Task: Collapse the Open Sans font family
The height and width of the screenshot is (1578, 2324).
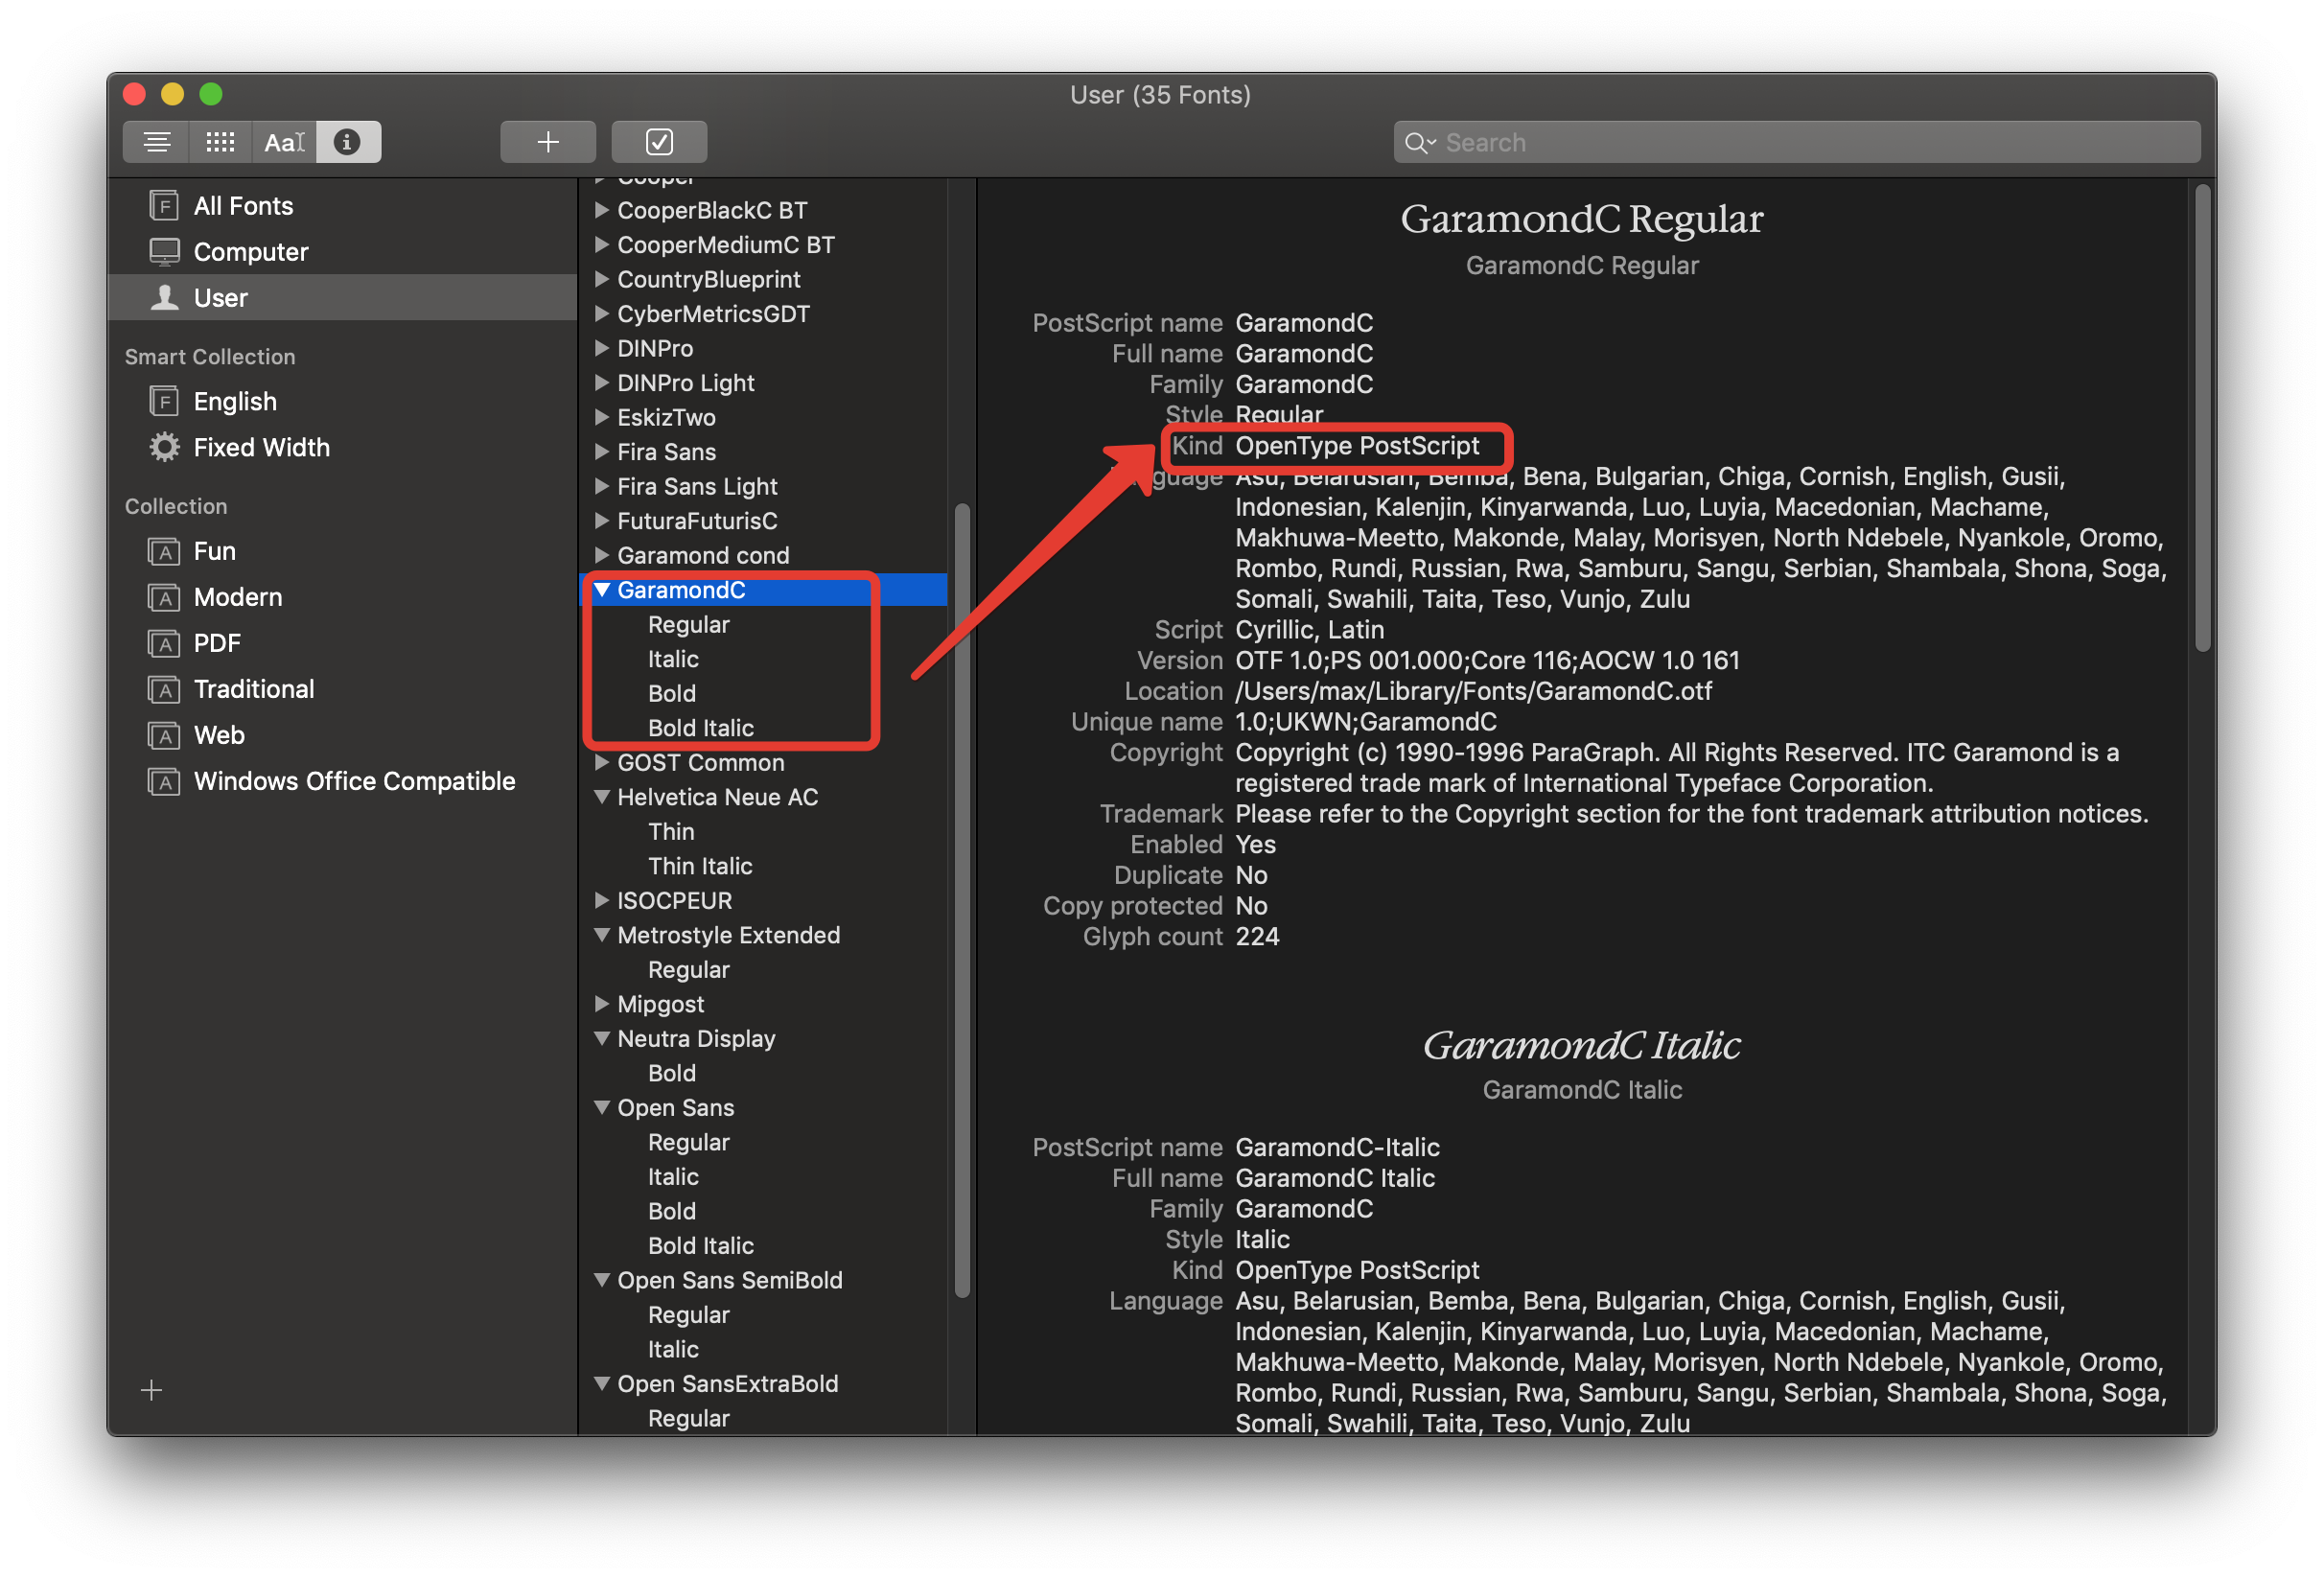Action: click(601, 1107)
